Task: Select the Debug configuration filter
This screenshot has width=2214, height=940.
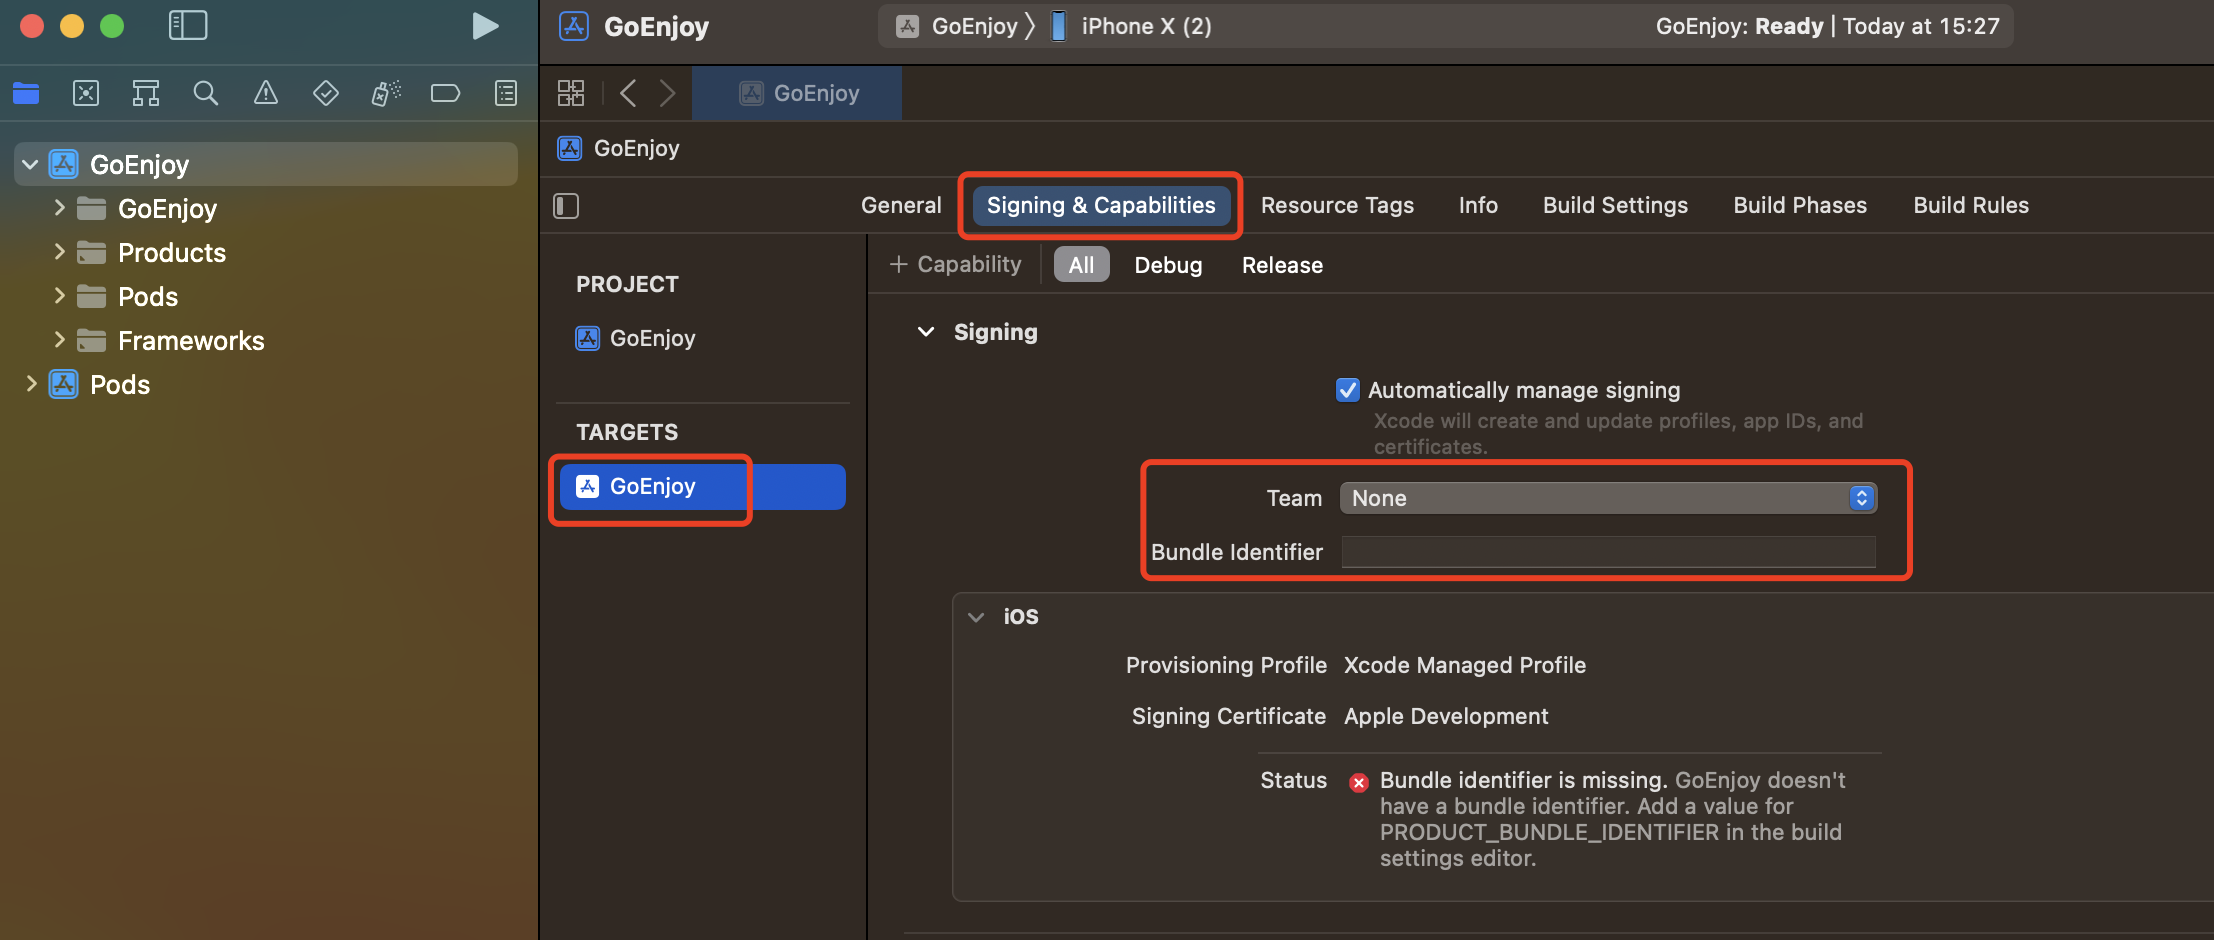Action: [x=1168, y=265]
